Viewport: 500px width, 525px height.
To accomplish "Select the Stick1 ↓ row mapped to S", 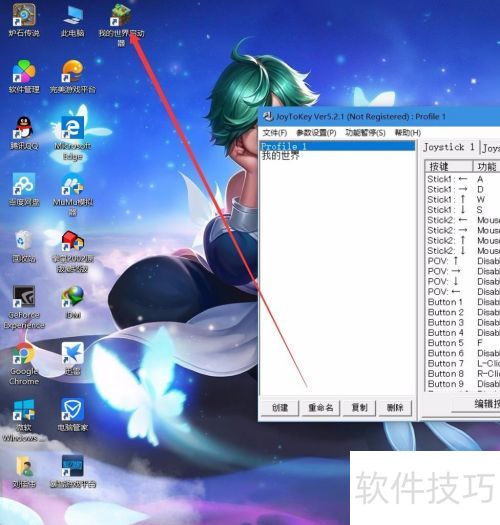I will (463, 210).
